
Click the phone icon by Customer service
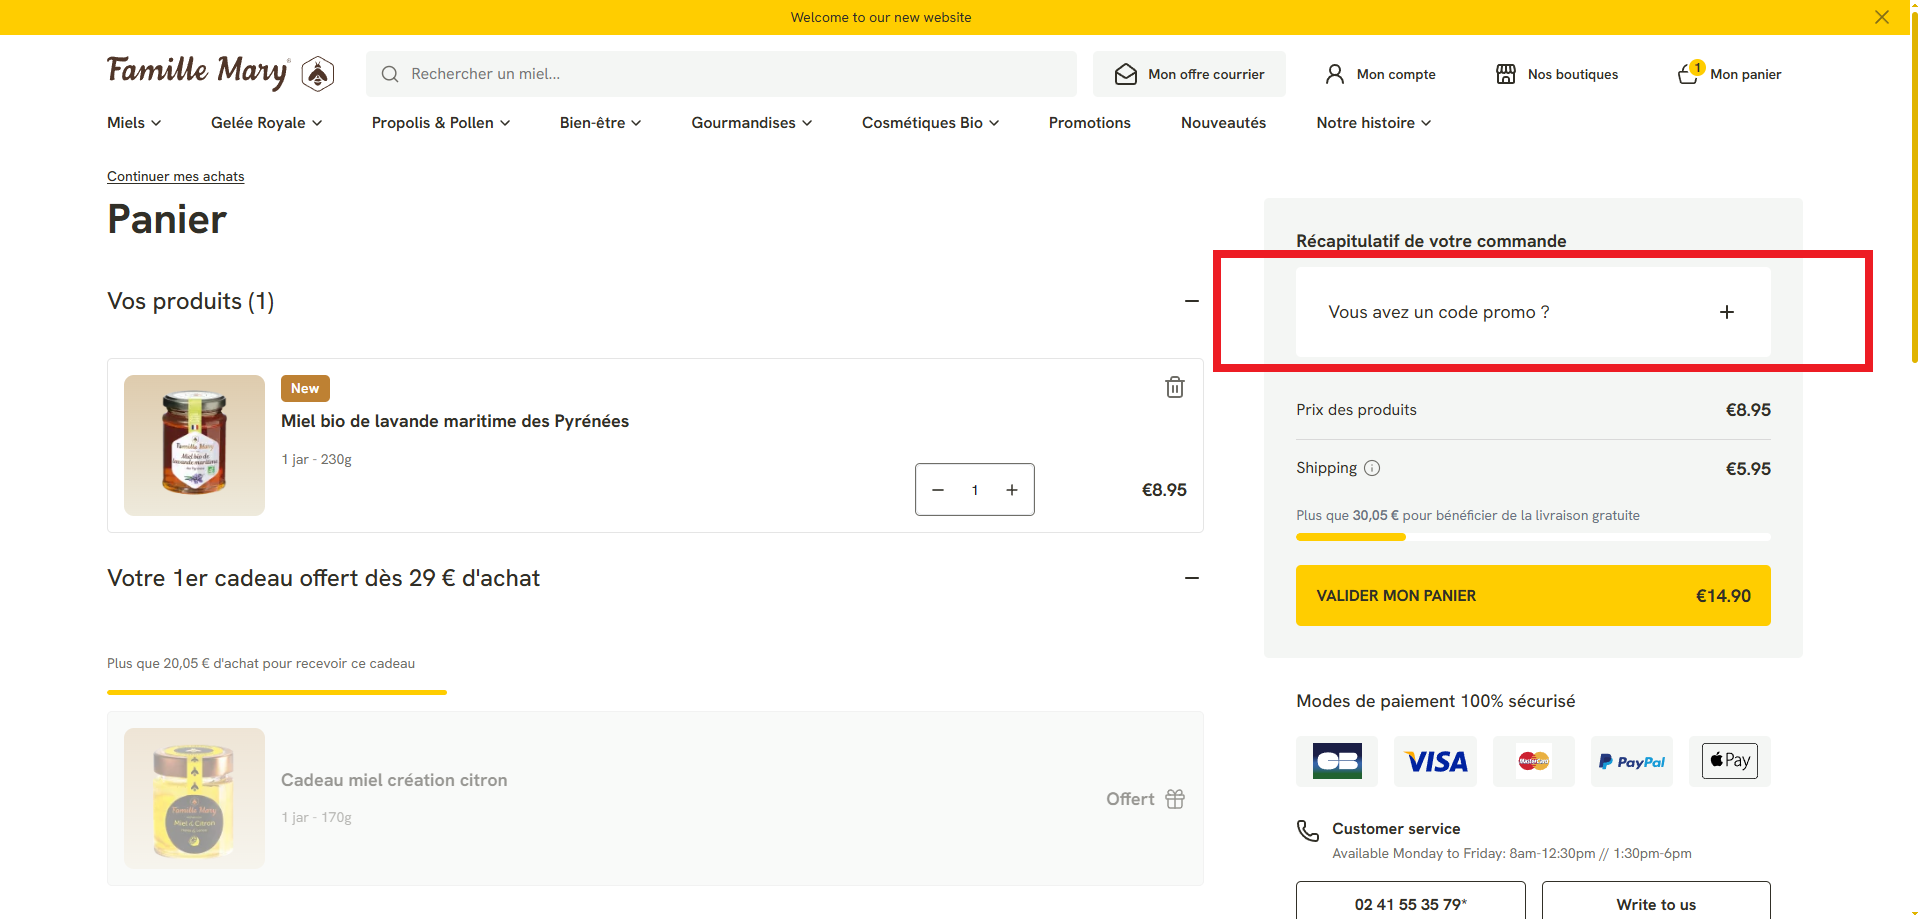click(1308, 831)
